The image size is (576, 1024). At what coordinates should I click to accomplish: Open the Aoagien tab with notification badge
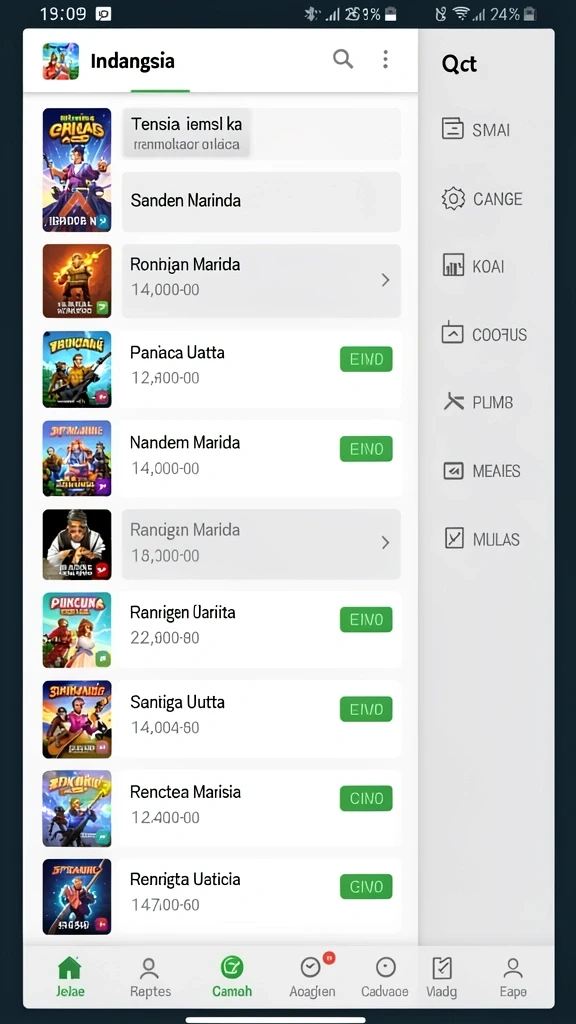tap(312, 976)
